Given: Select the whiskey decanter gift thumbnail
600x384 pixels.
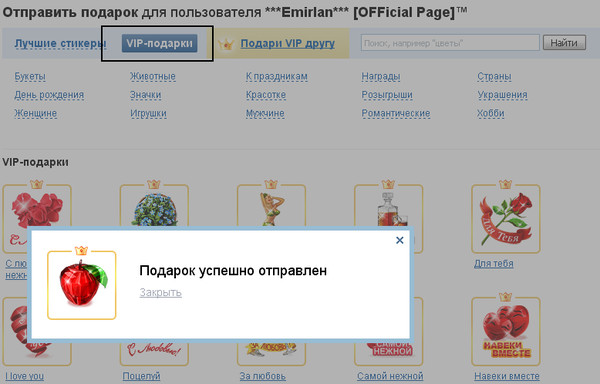Looking at the screenshot, I should tap(388, 205).
